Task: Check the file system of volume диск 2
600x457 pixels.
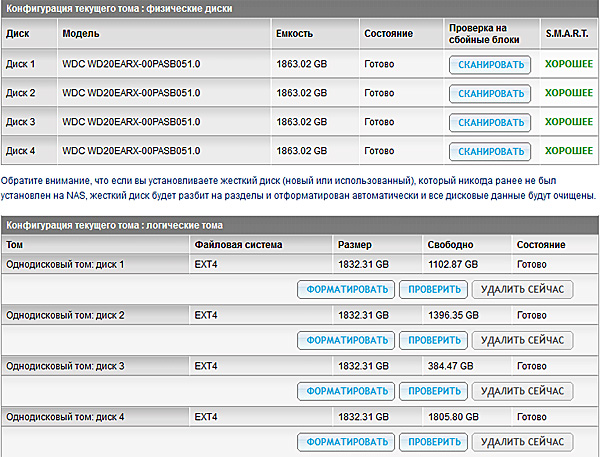Action: point(434,340)
